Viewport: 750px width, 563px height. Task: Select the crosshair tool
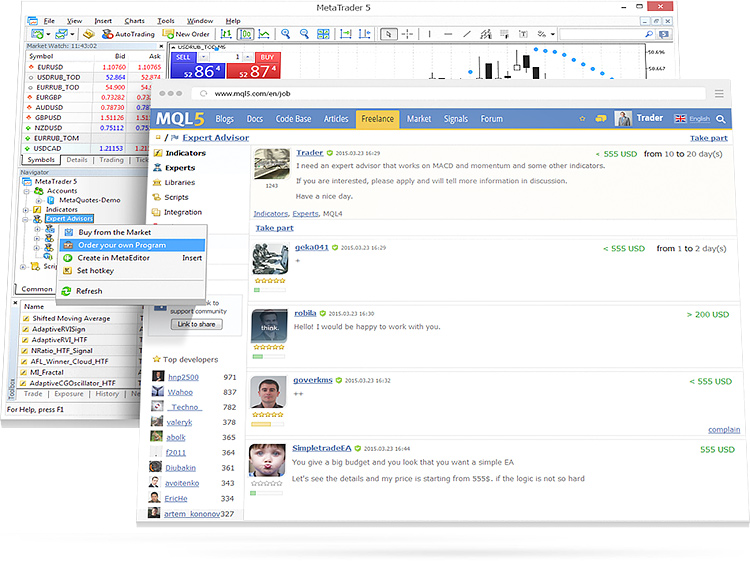(408, 34)
